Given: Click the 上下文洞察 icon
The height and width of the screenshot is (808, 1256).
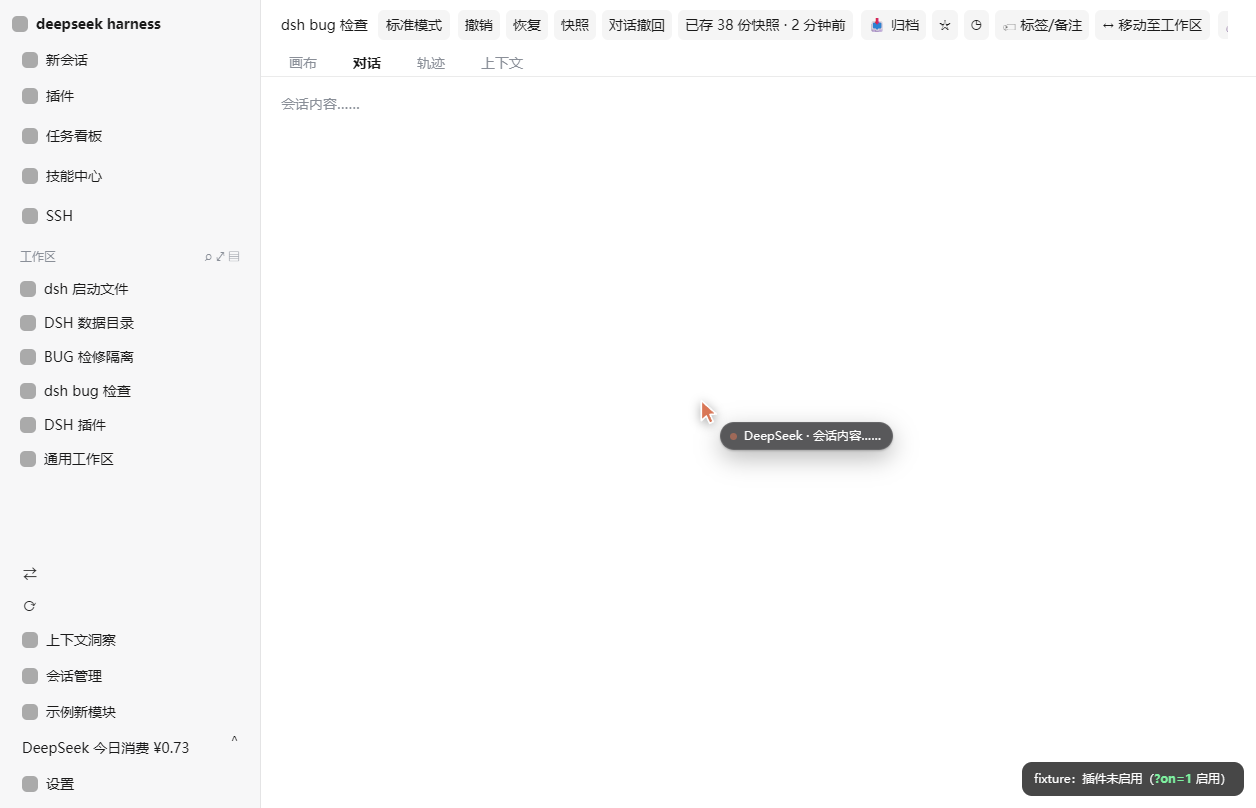Looking at the screenshot, I should pyautogui.click(x=30, y=640).
